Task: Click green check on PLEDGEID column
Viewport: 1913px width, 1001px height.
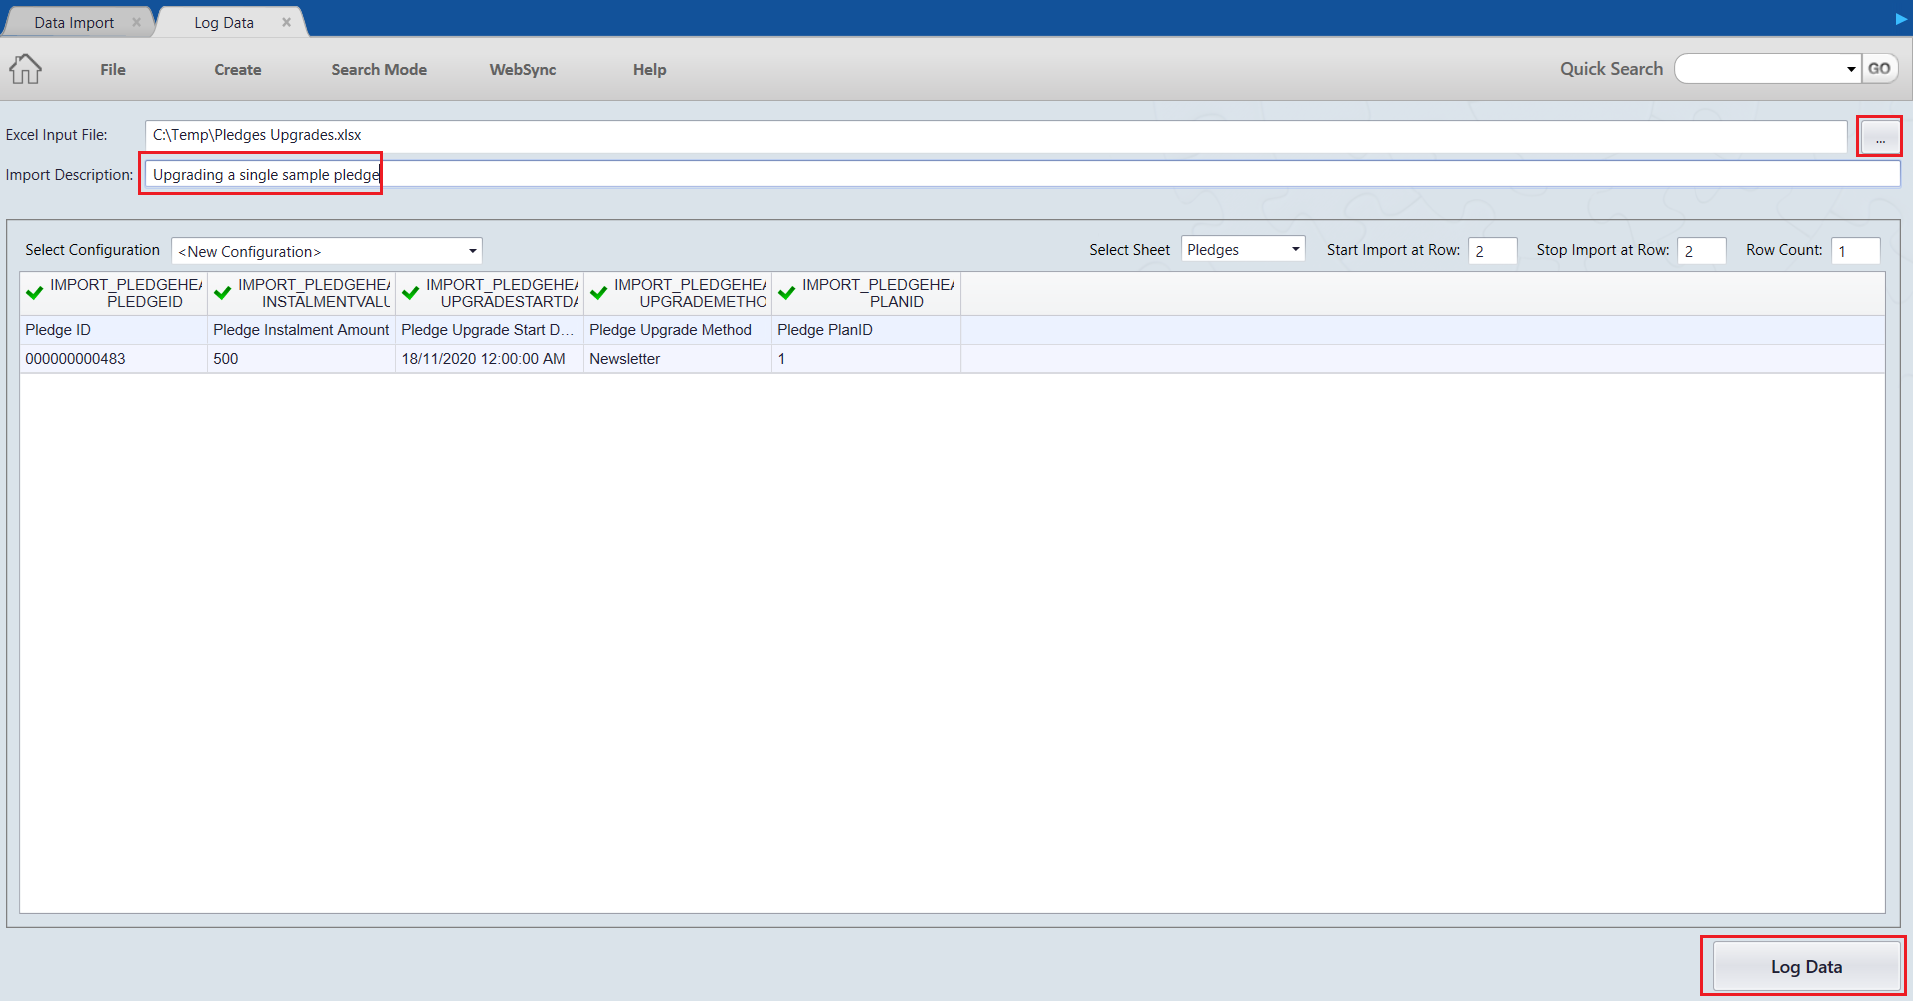Action: coord(35,293)
